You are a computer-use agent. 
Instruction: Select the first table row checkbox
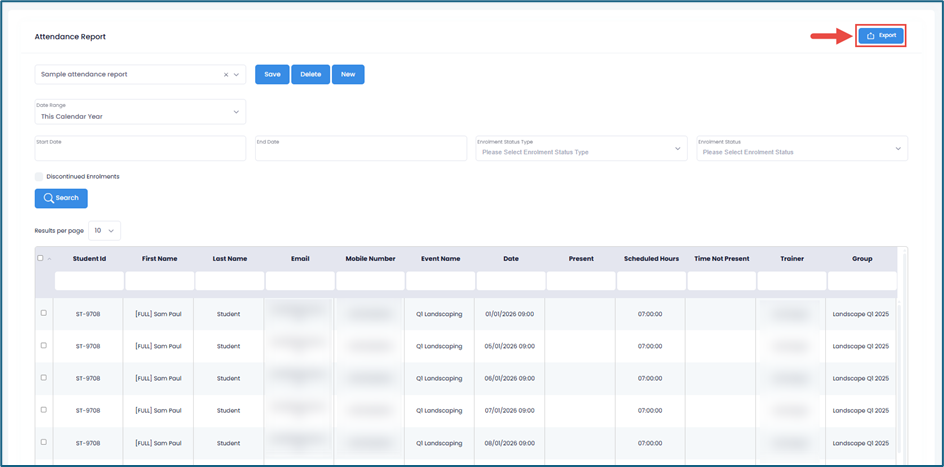44,313
